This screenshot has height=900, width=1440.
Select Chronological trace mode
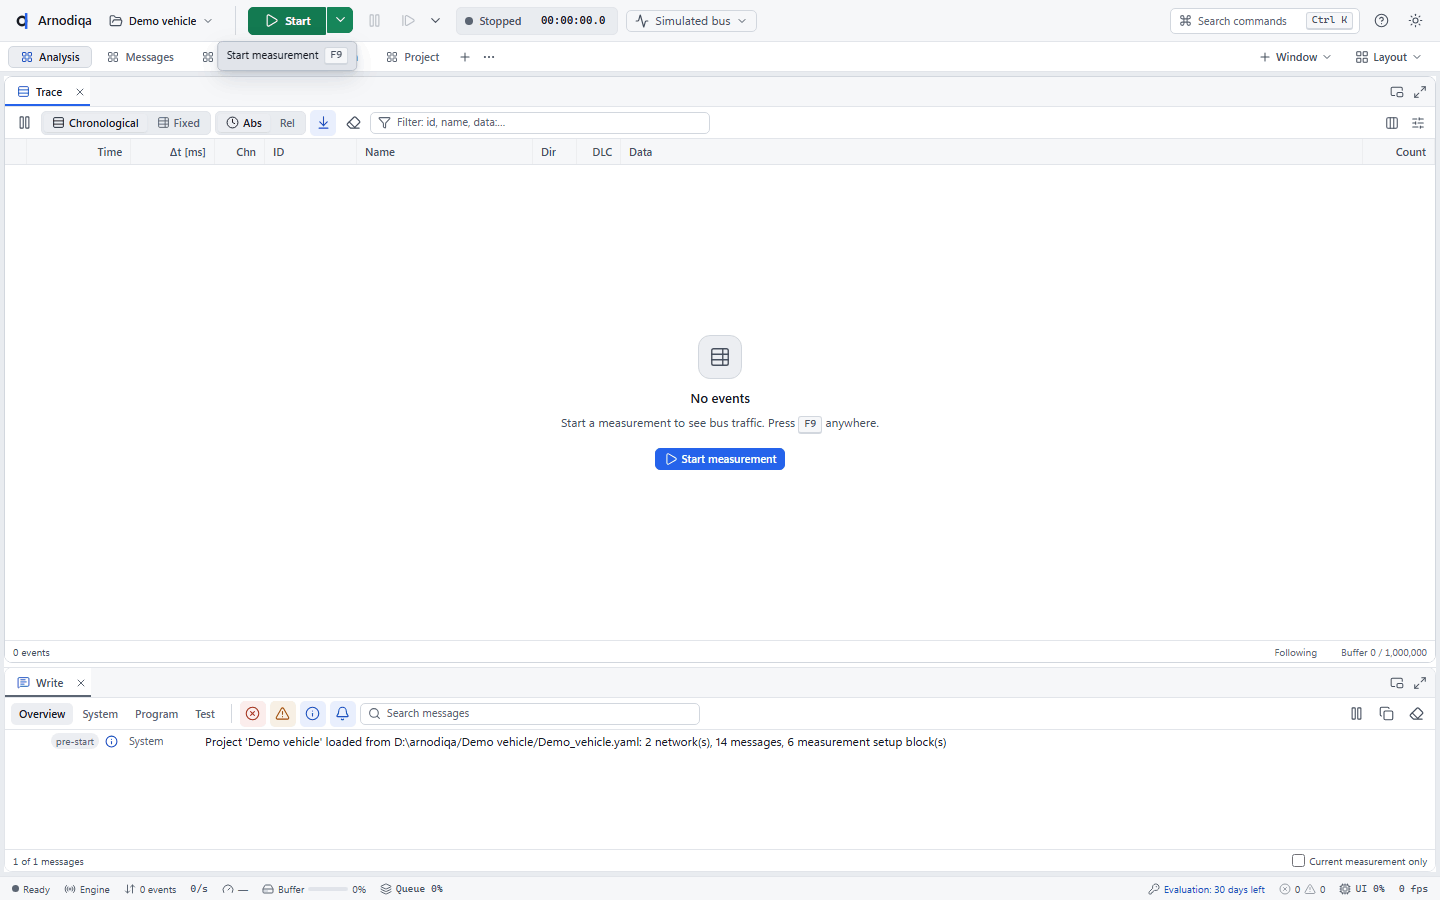point(96,123)
